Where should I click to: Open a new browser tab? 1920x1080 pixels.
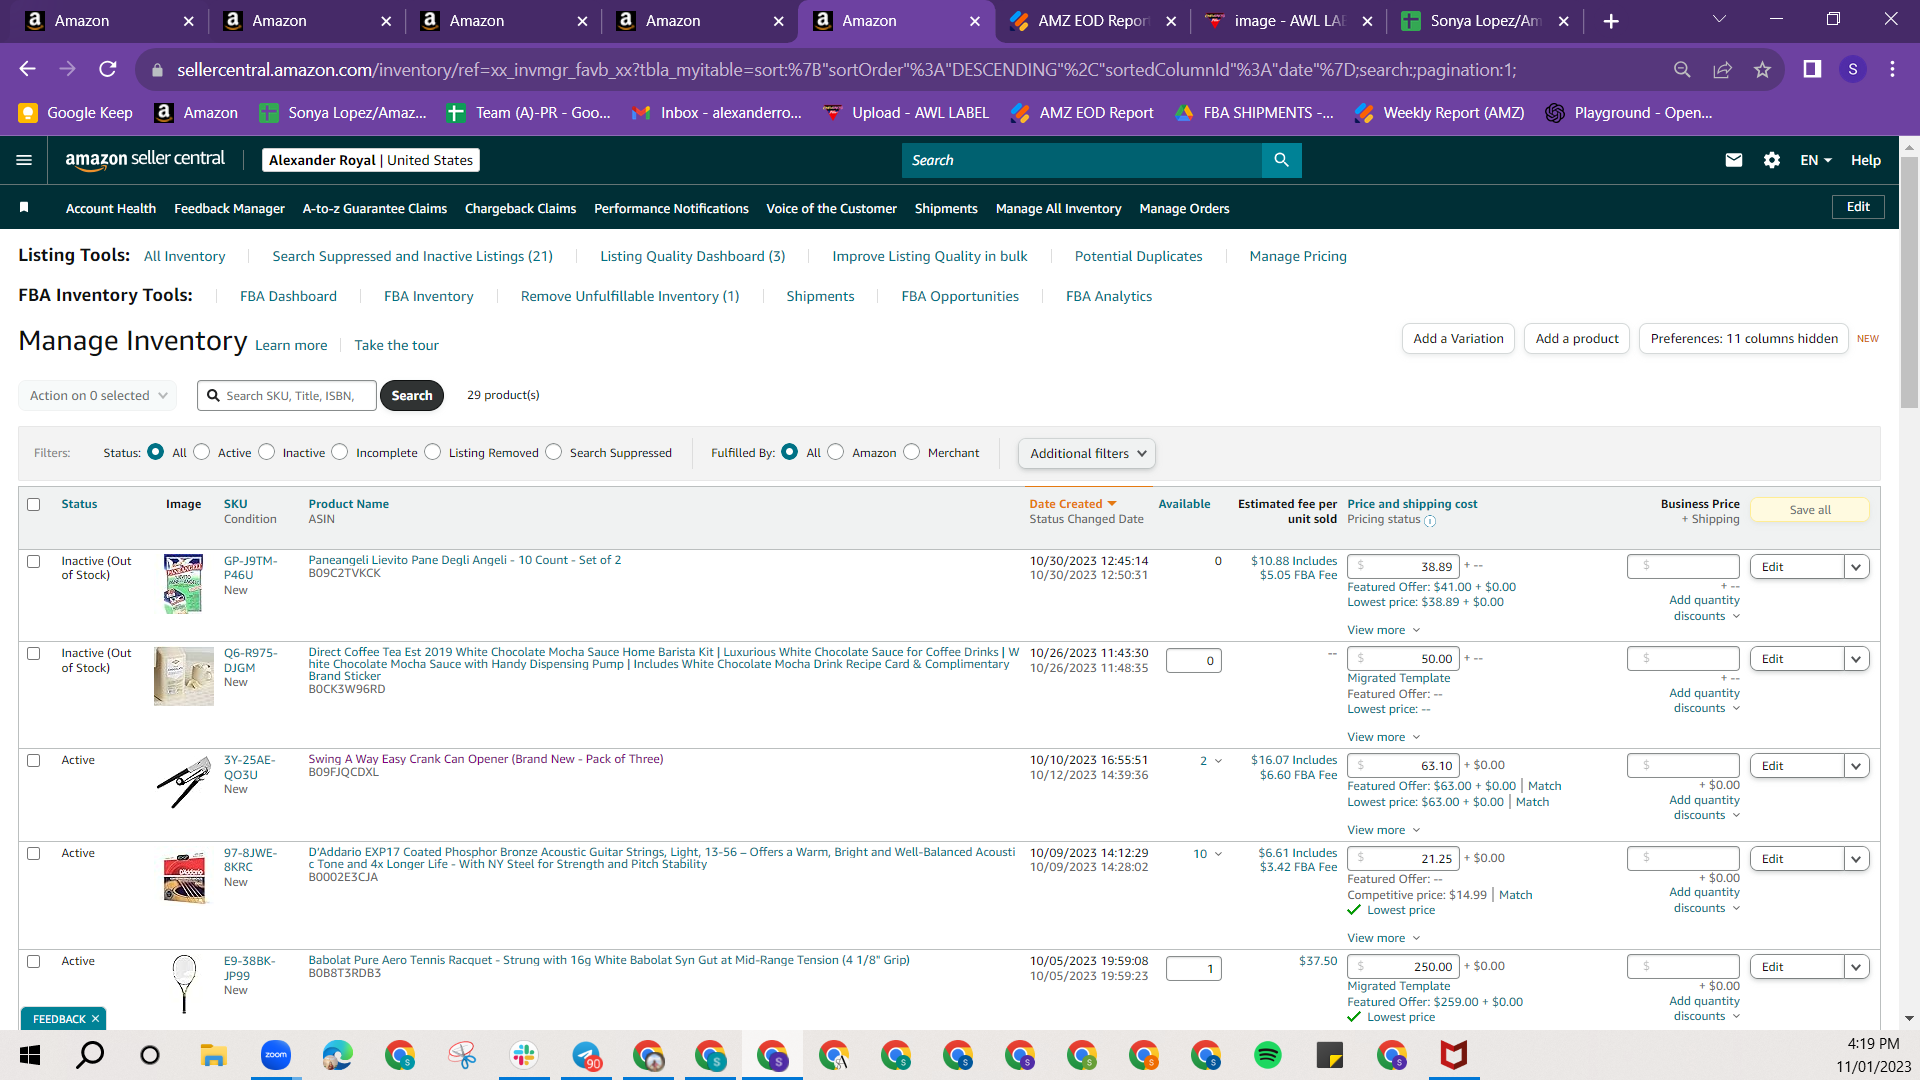[x=1611, y=21]
